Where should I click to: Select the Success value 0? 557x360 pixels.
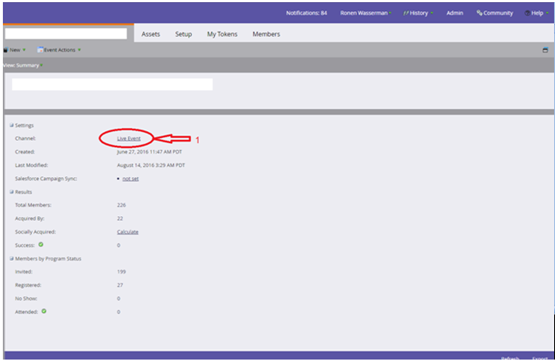(119, 245)
